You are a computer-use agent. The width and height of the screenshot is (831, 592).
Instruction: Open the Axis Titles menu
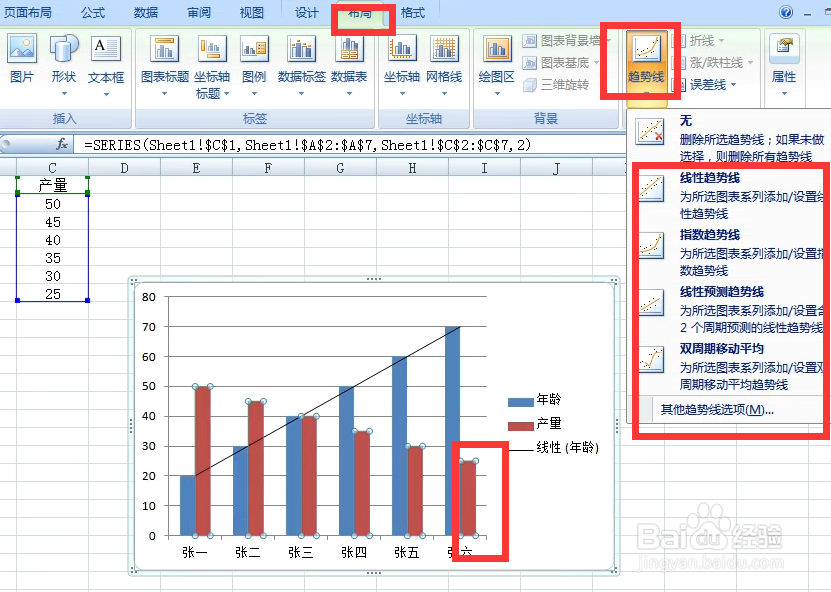212,67
